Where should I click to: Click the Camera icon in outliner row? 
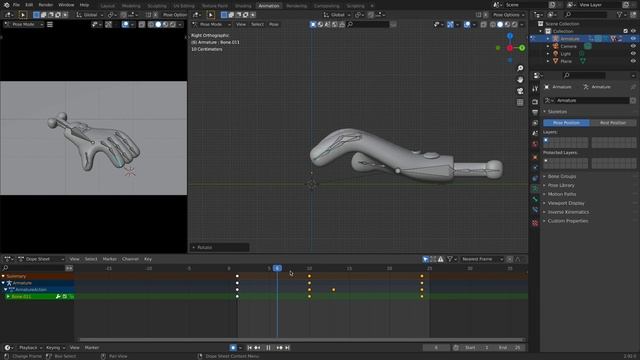tap(556, 46)
